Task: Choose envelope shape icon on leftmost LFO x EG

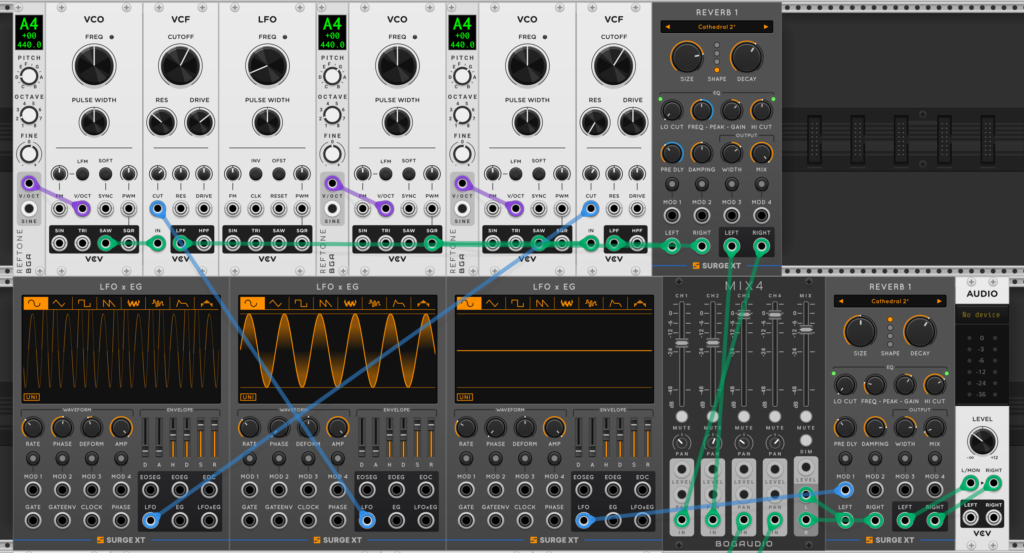Action: (x=182, y=303)
